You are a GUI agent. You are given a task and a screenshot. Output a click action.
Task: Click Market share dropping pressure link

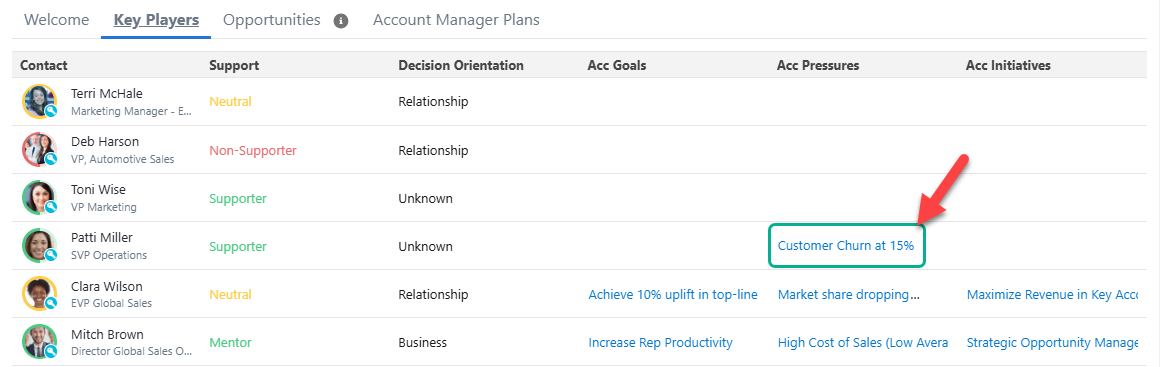coord(849,294)
